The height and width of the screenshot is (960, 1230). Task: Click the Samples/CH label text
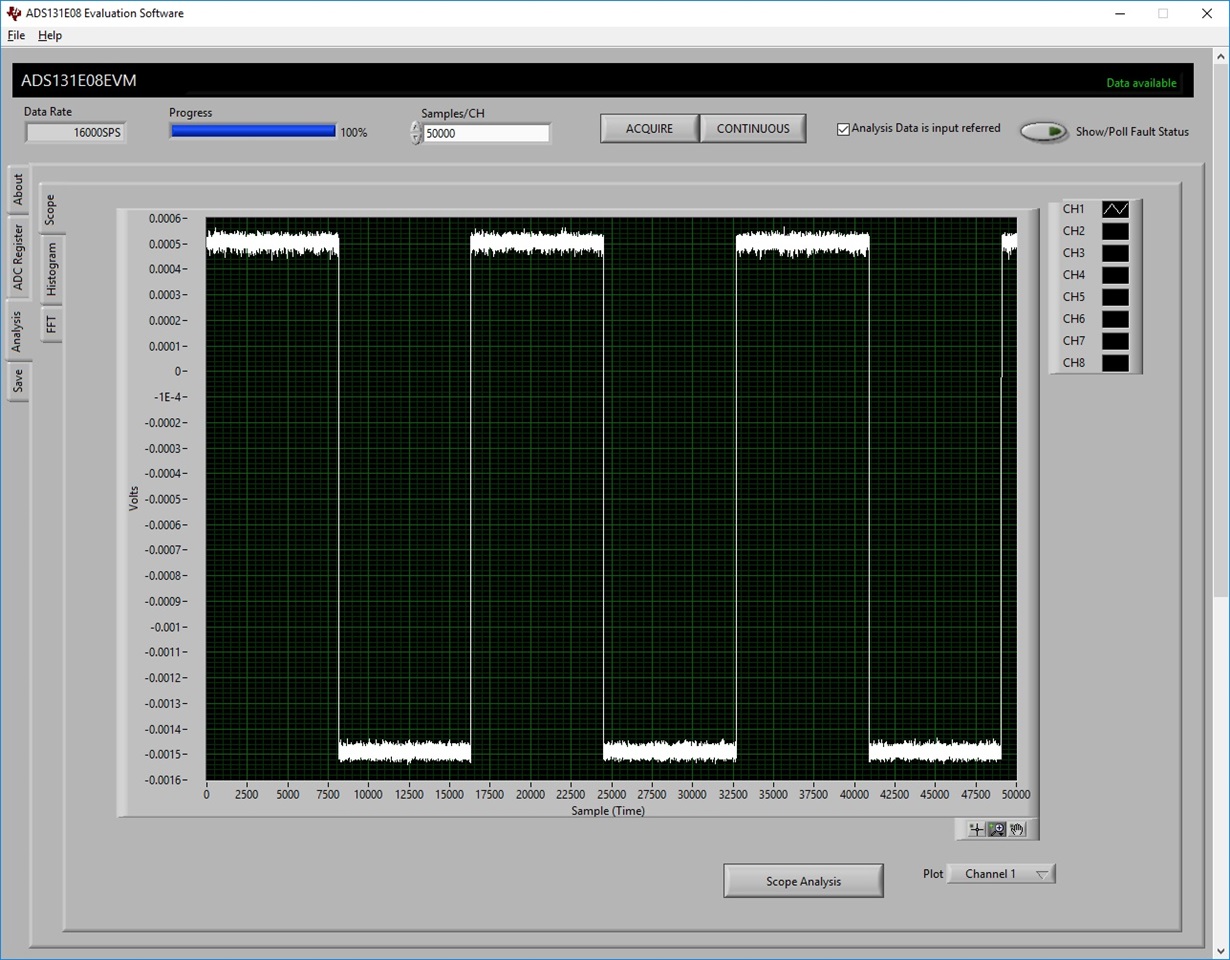(453, 113)
